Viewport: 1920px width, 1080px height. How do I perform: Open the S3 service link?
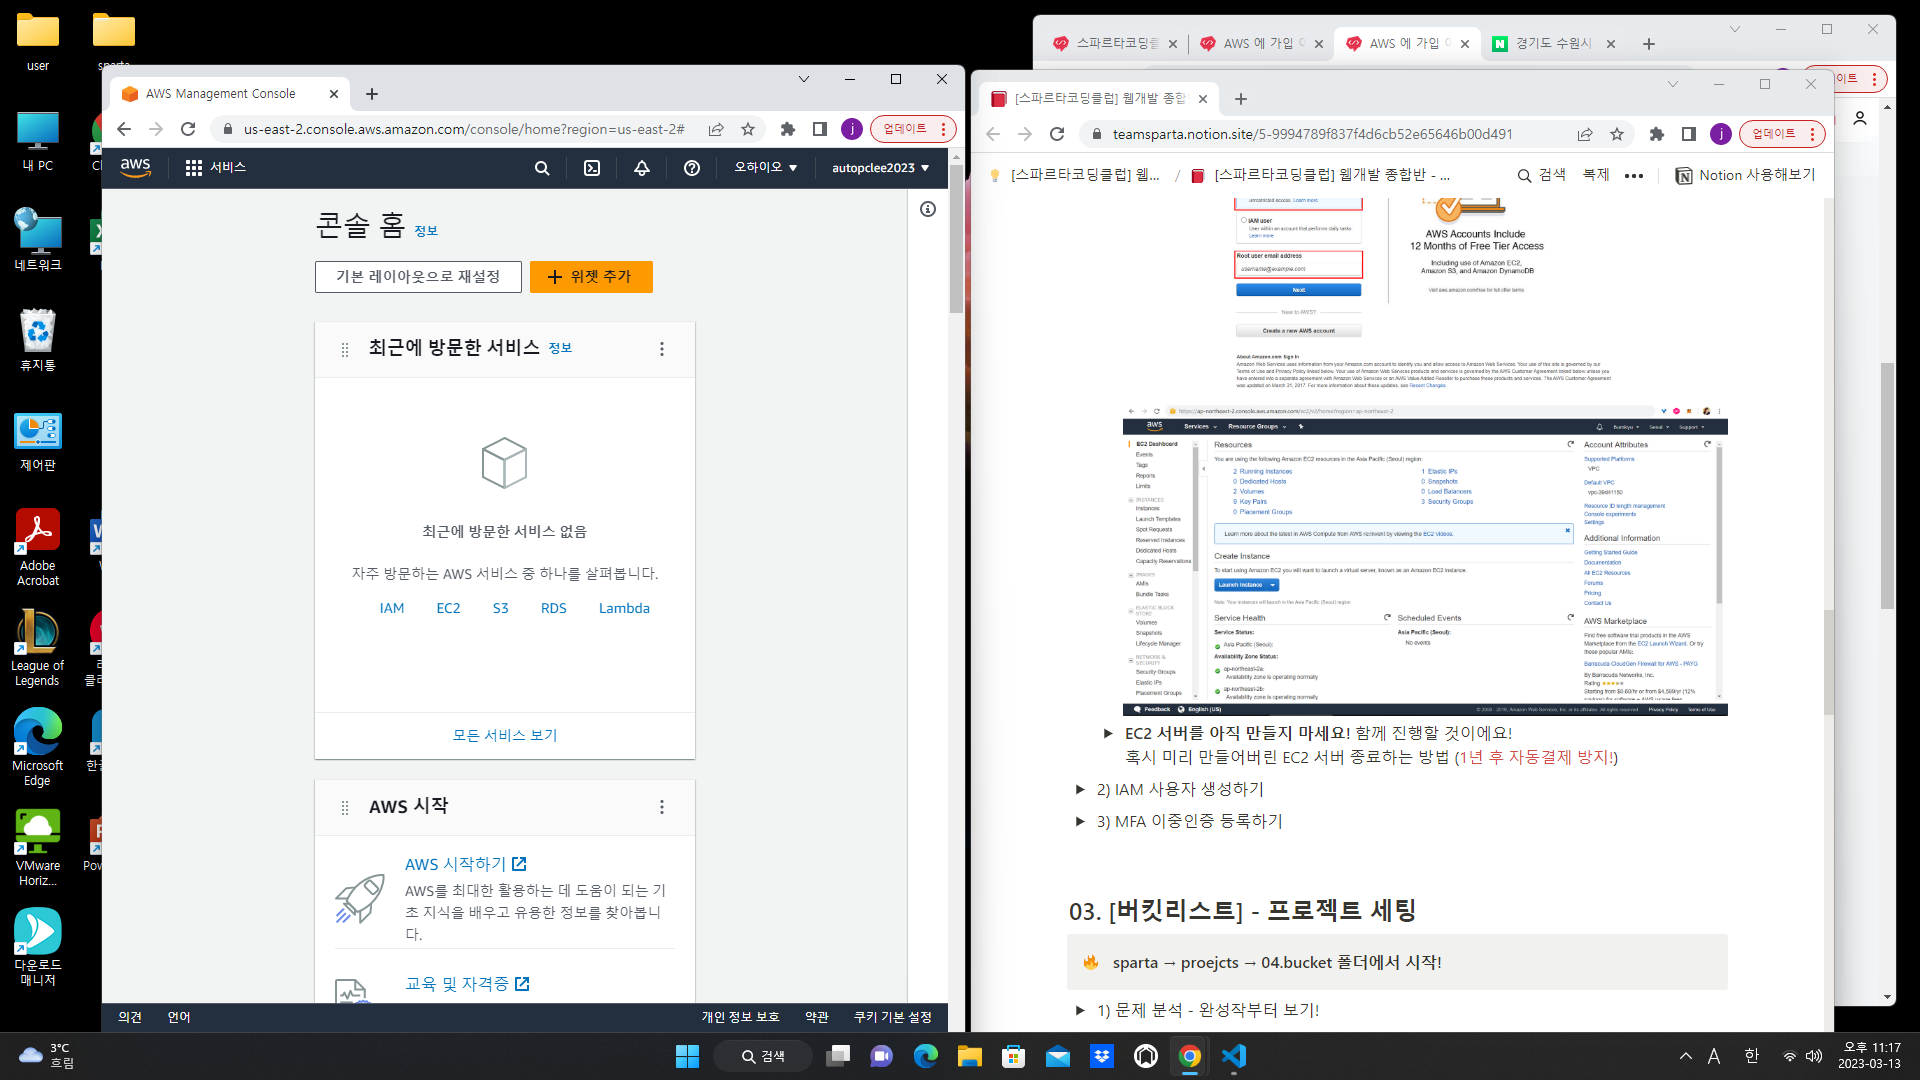coord(501,608)
